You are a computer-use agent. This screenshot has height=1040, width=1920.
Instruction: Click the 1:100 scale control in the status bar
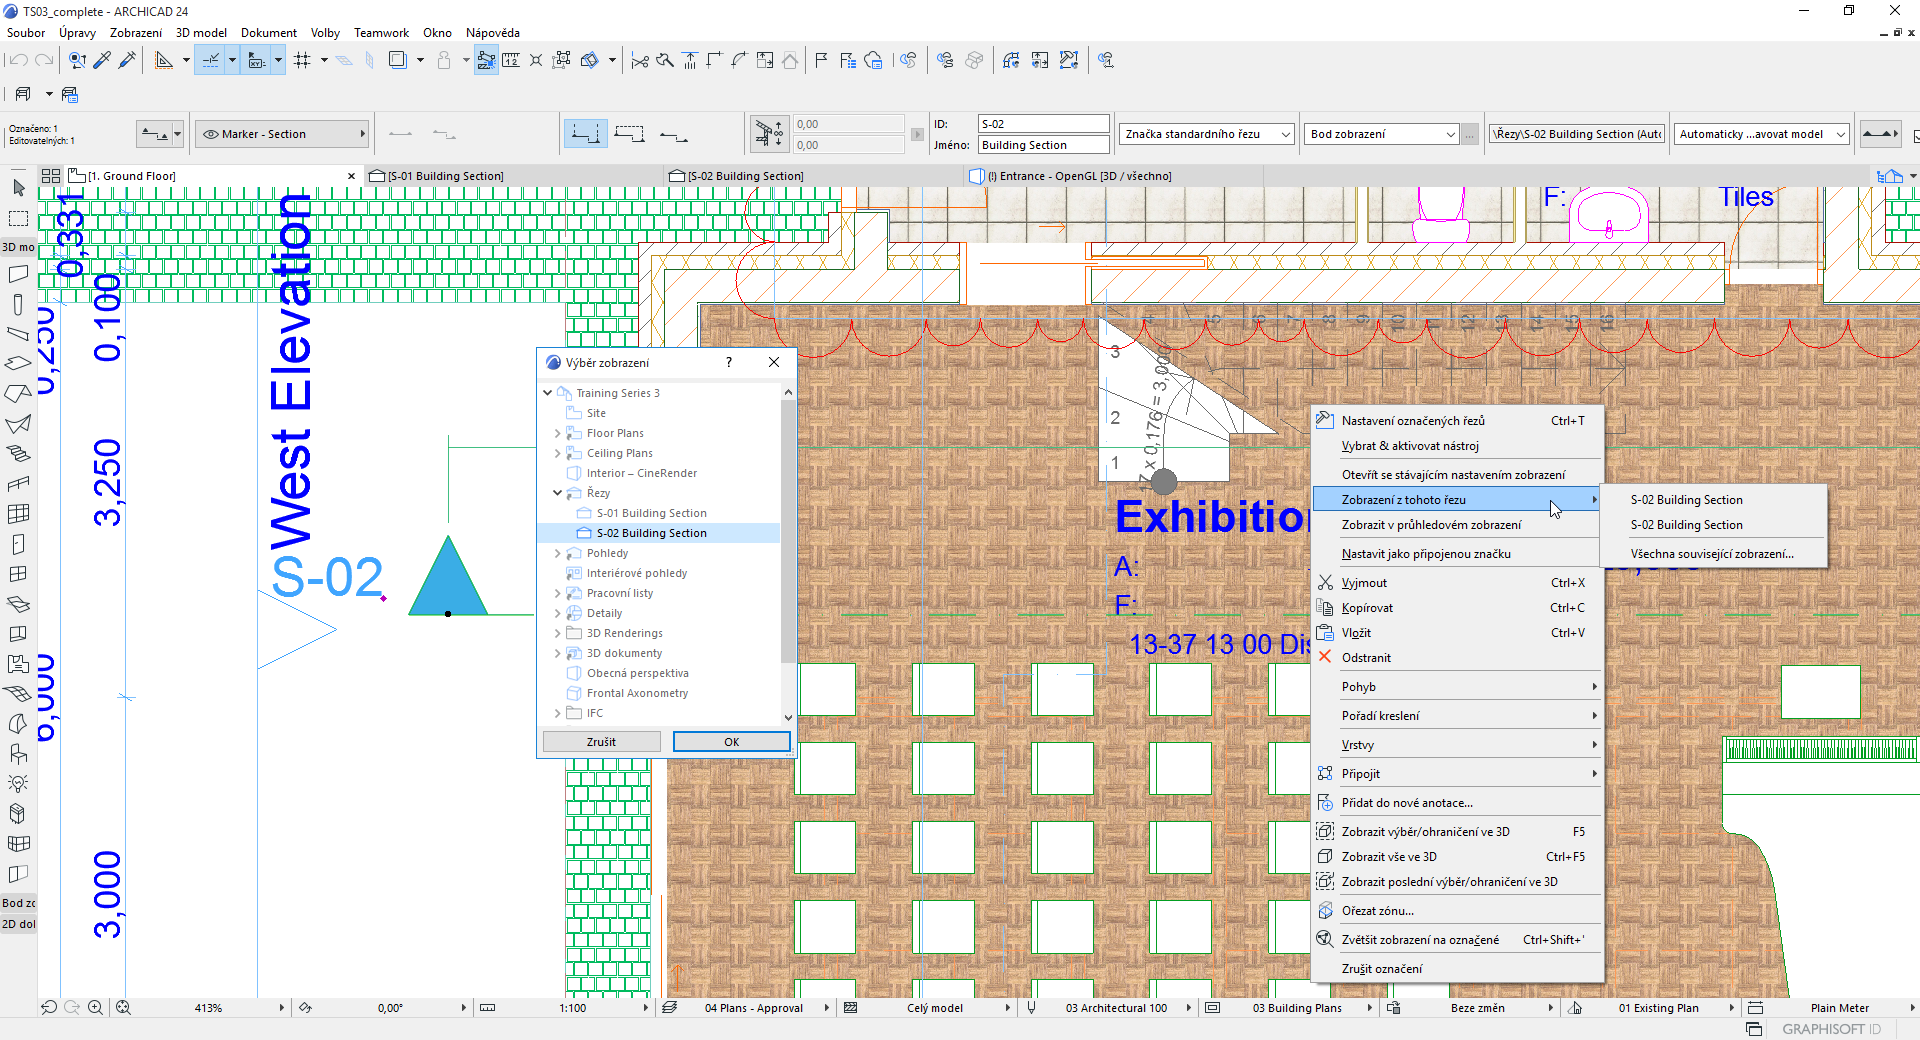[x=572, y=1008]
